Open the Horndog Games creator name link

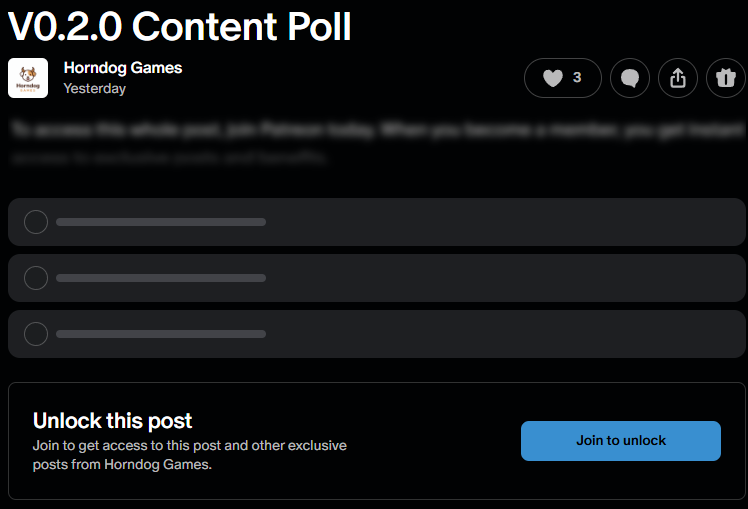(122, 68)
